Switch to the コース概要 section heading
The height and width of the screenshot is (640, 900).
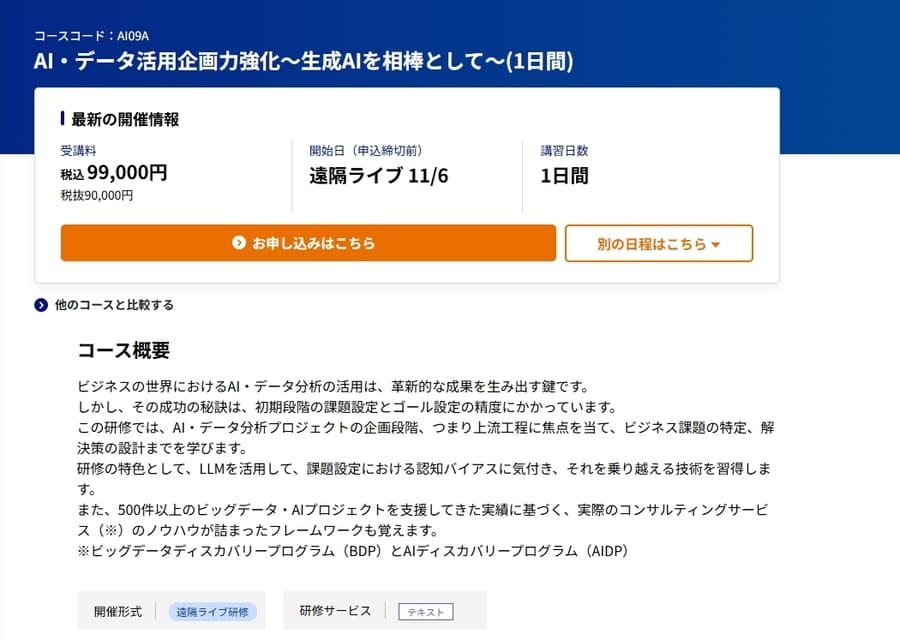123,350
